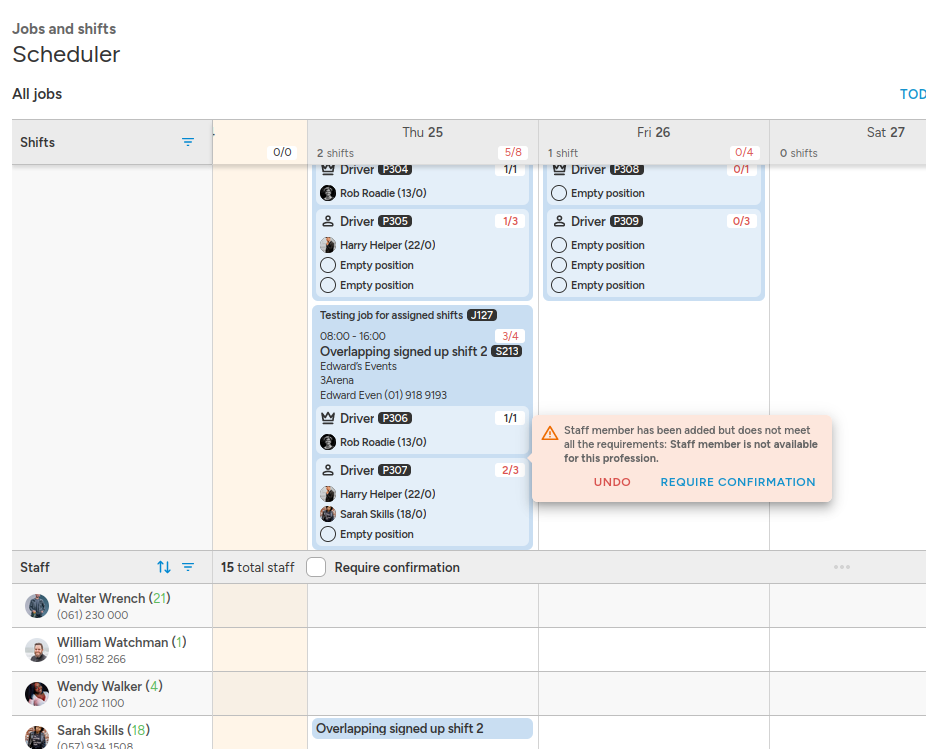Open the Fri 26 day header
Screen dimensions: 926x749
click(653, 132)
